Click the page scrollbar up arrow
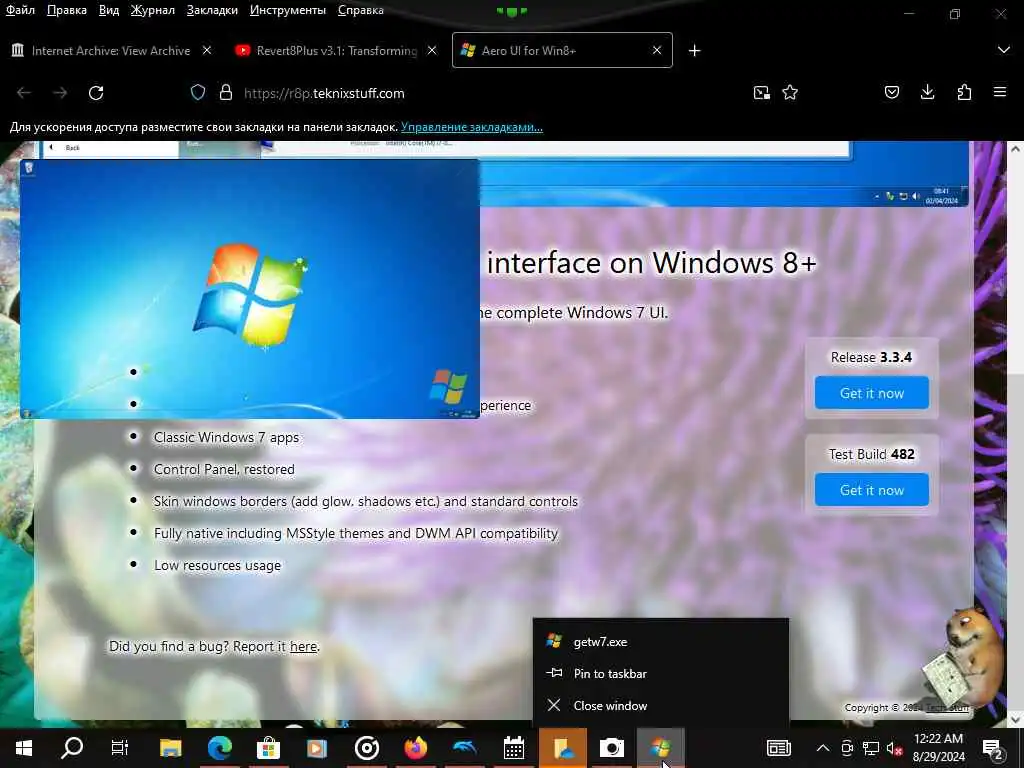 [x=1016, y=149]
